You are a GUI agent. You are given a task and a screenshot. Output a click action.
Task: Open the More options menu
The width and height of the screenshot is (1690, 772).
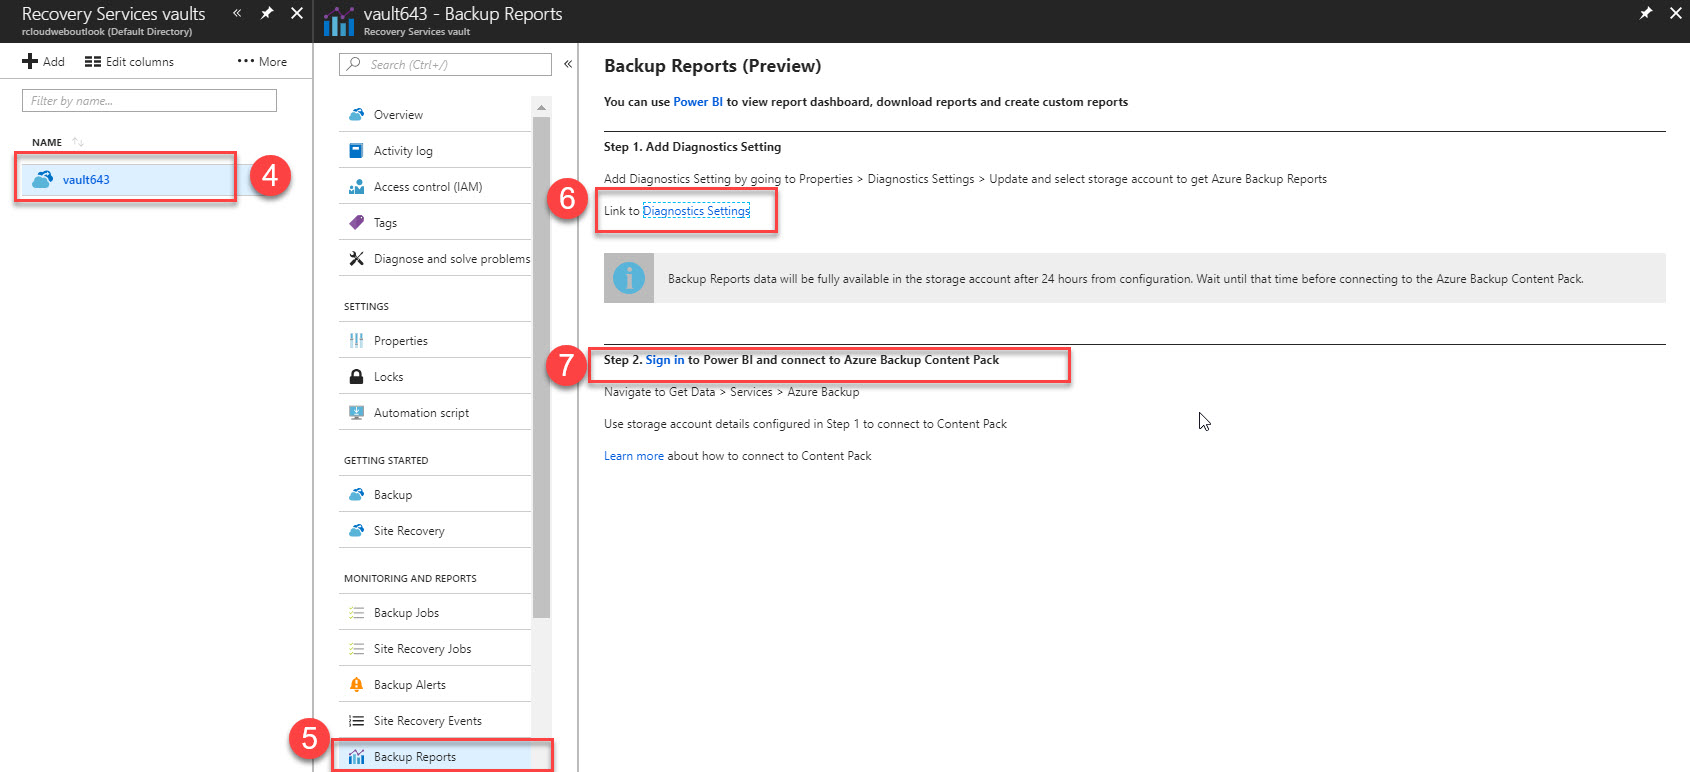pos(262,62)
